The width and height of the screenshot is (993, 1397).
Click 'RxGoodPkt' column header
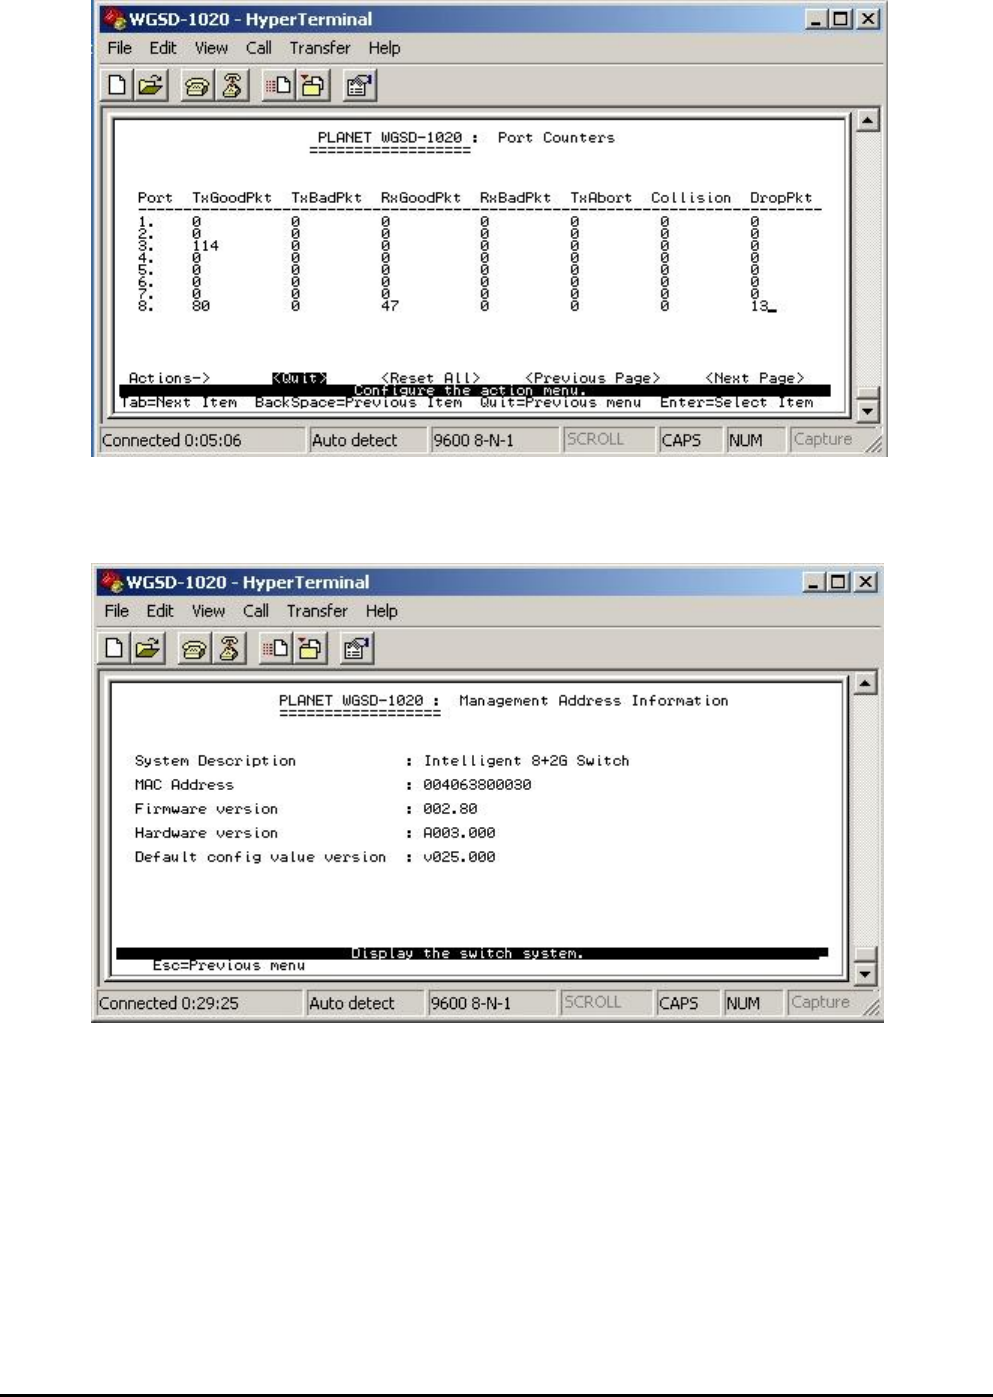tap(421, 198)
